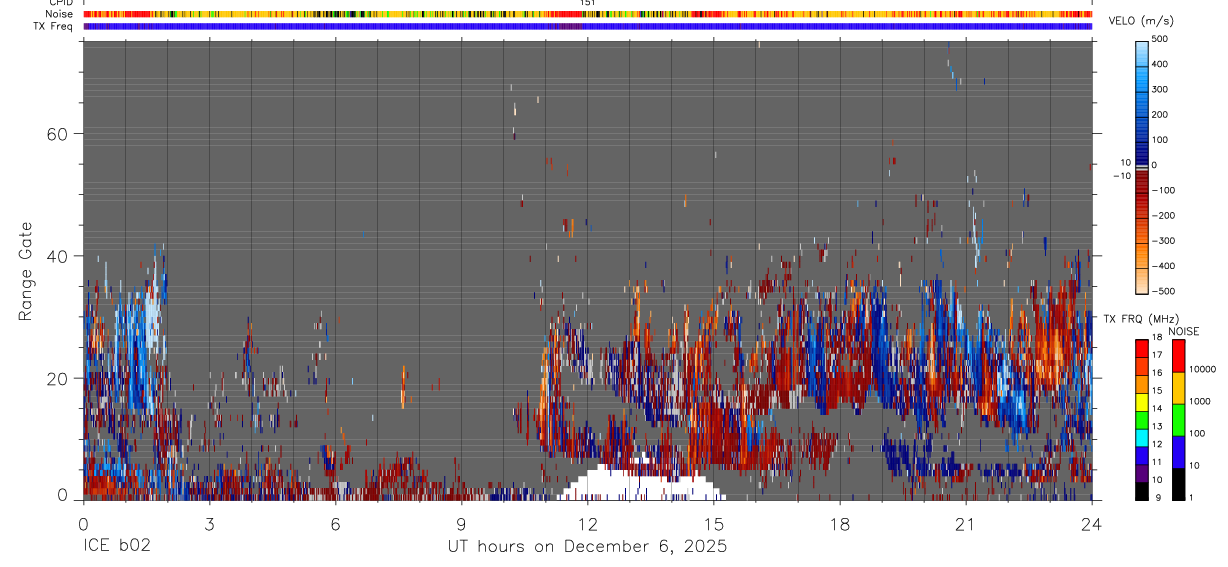
Task: Click the '200' velocity scale label
Action: coord(1160,115)
